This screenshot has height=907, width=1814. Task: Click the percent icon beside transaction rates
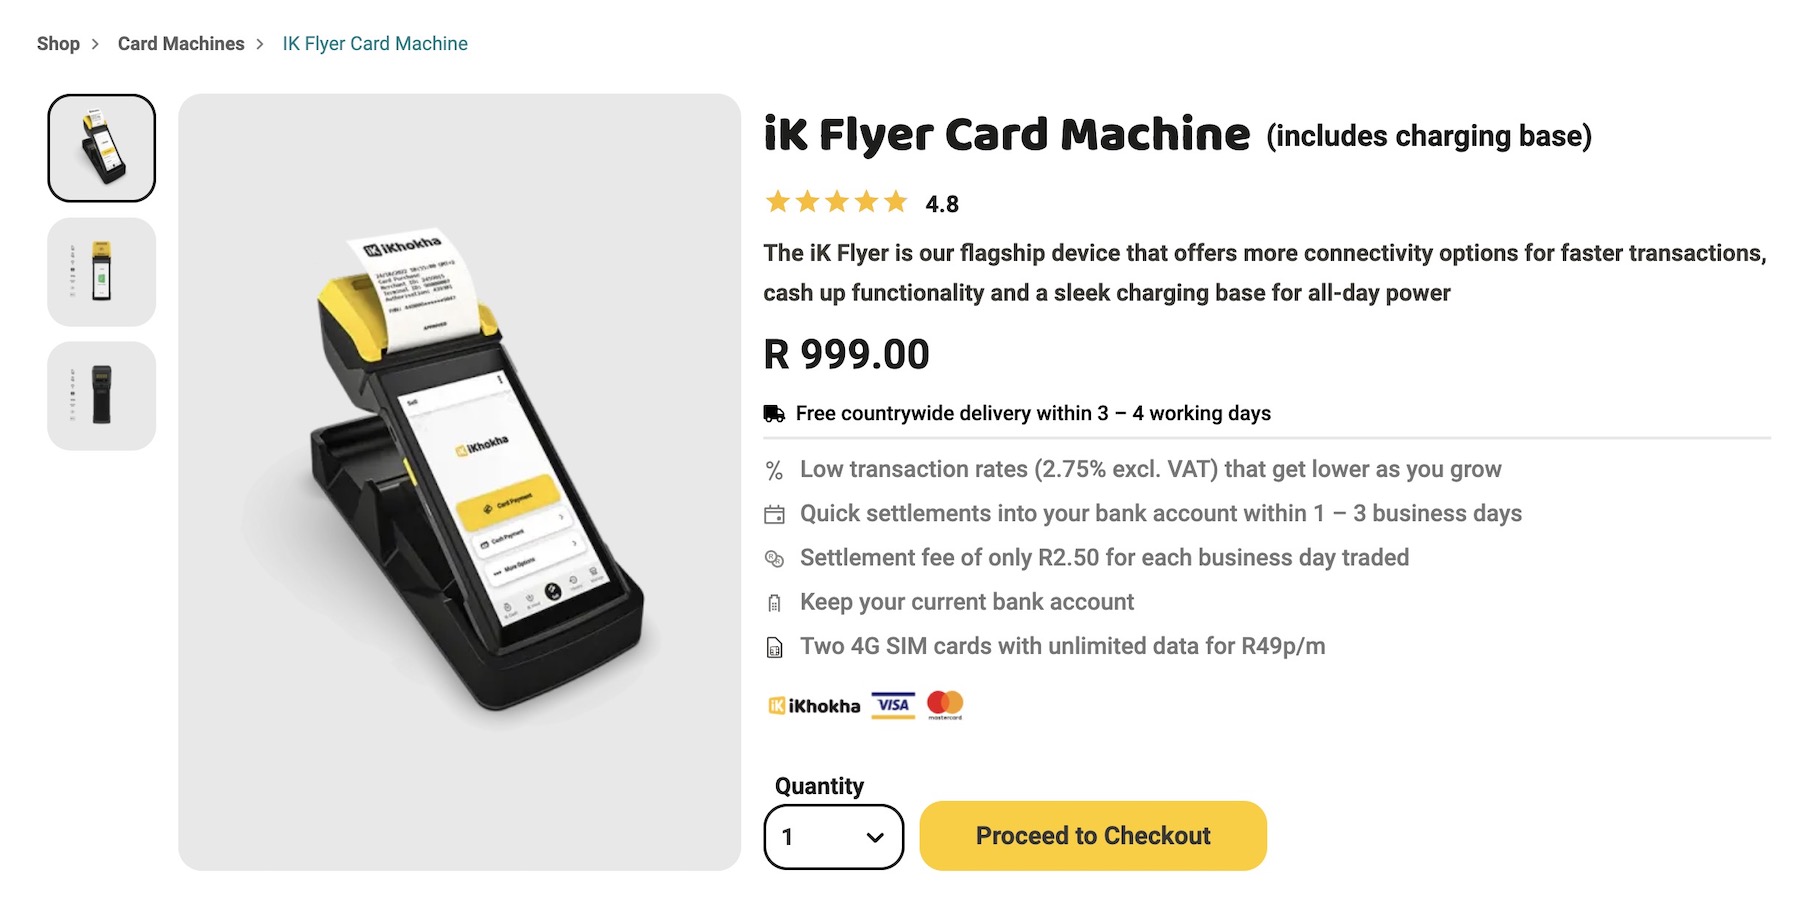(x=774, y=470)
